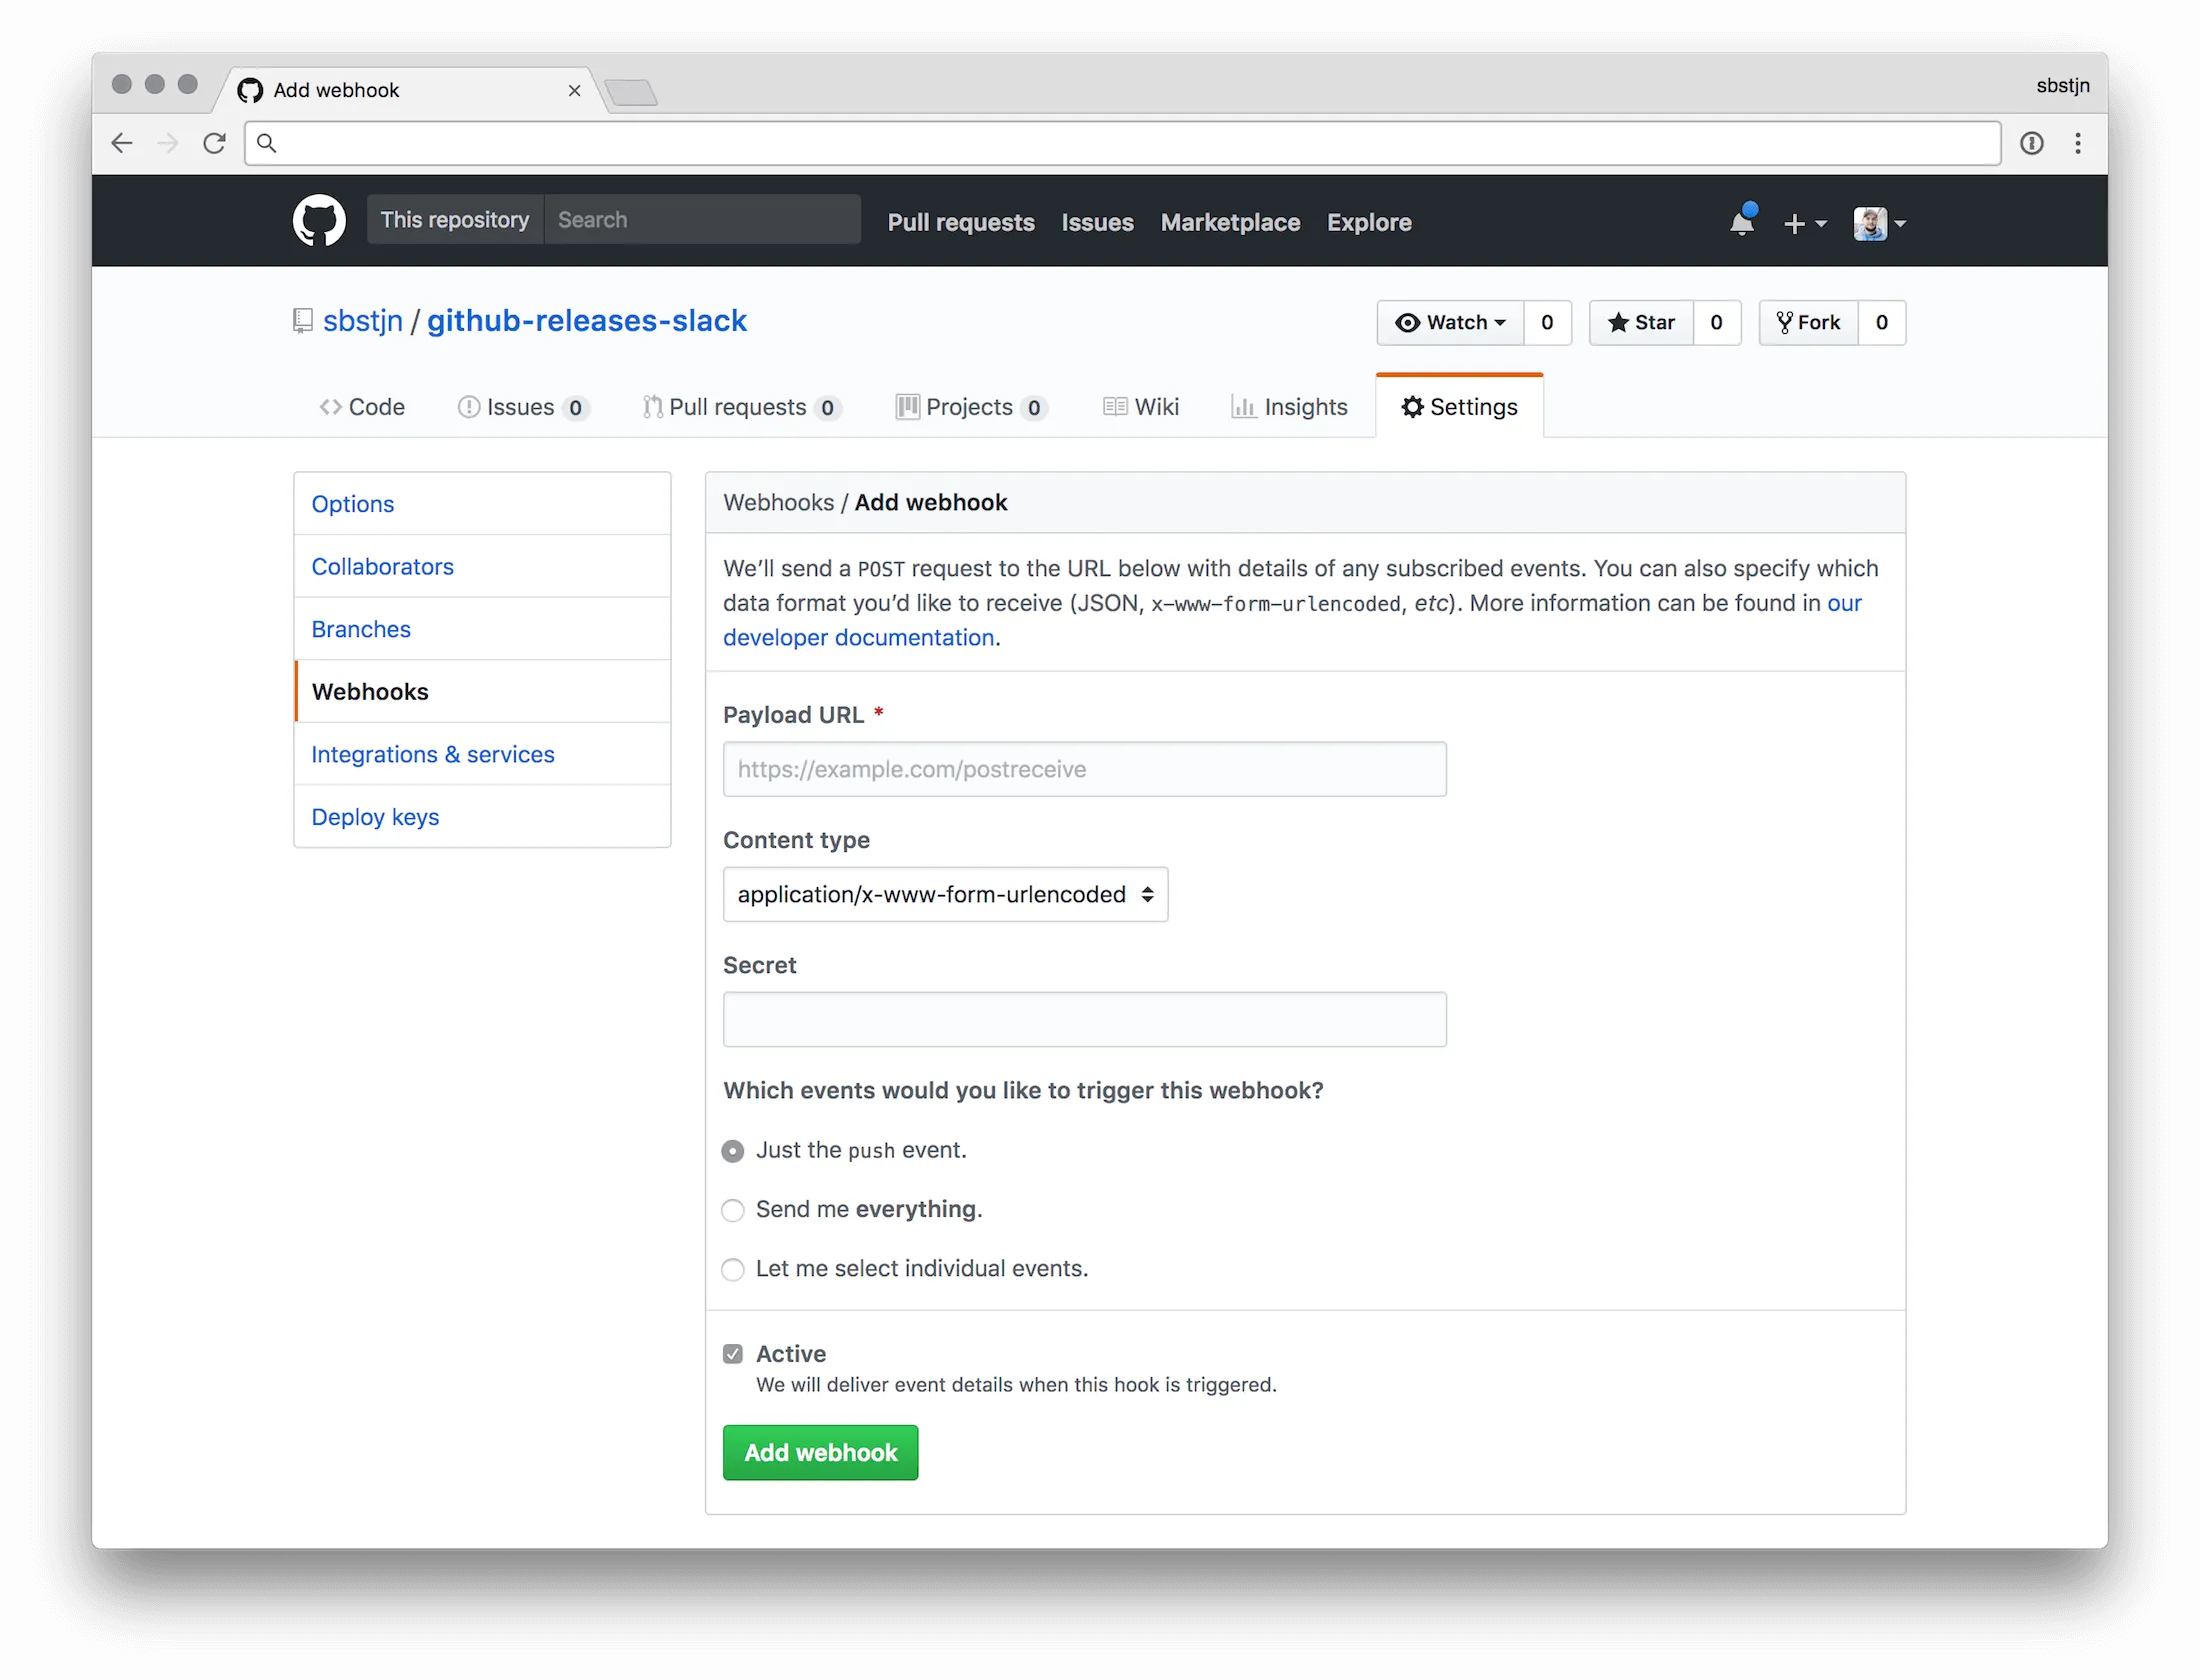The width and height of the screenshot is (2200, 1680).
Task: Click the profile avatar menu
Action: click(1872, 223)
